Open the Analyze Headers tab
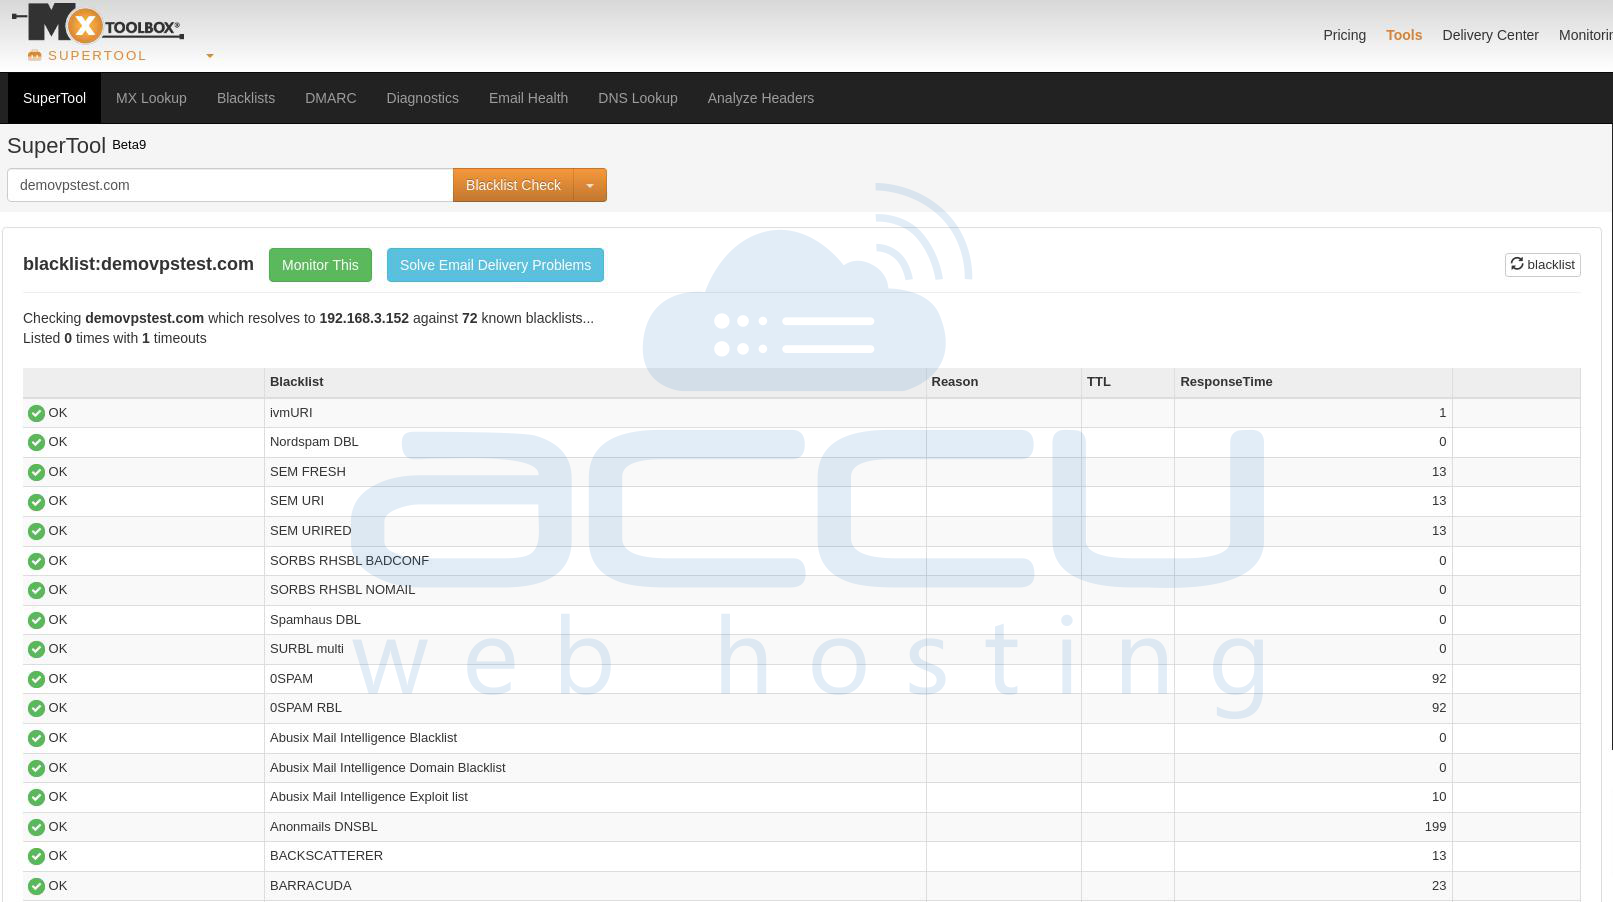 coord(761,98)
